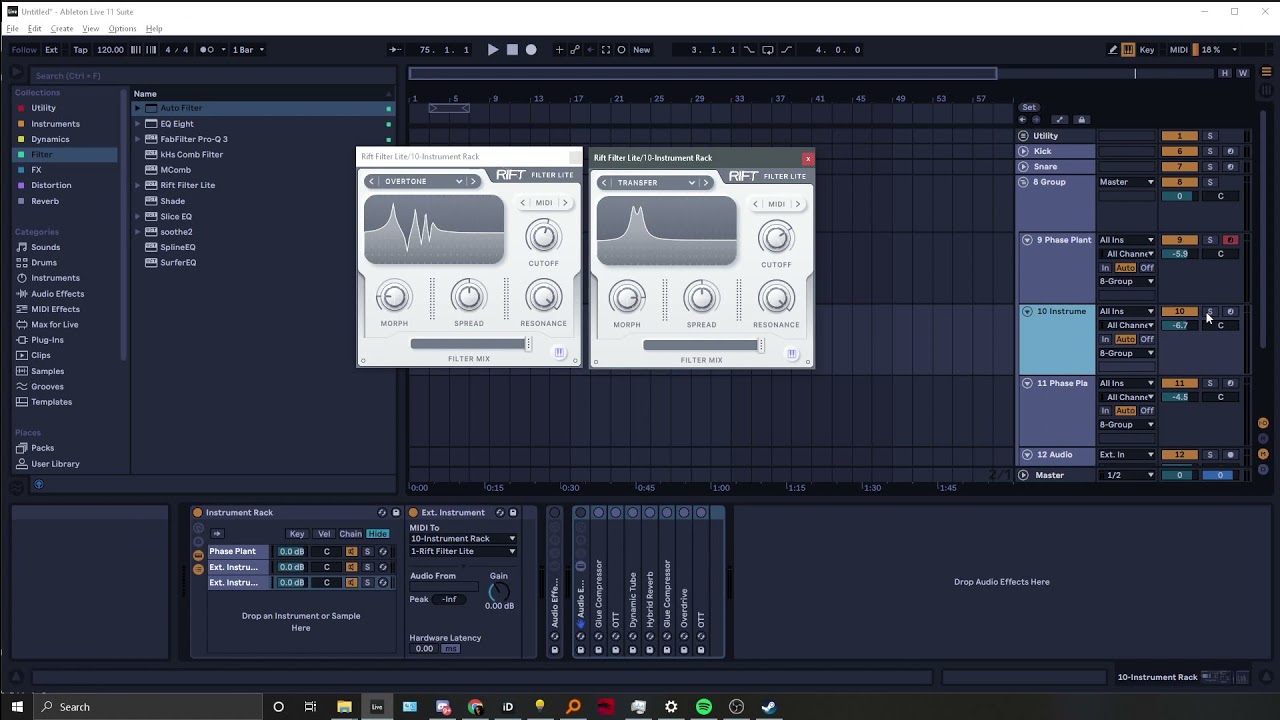The image size is (1280, 720).
Task: Click the MIDI Arrangement Overdub plus button
Action: (x=559, y=50)
